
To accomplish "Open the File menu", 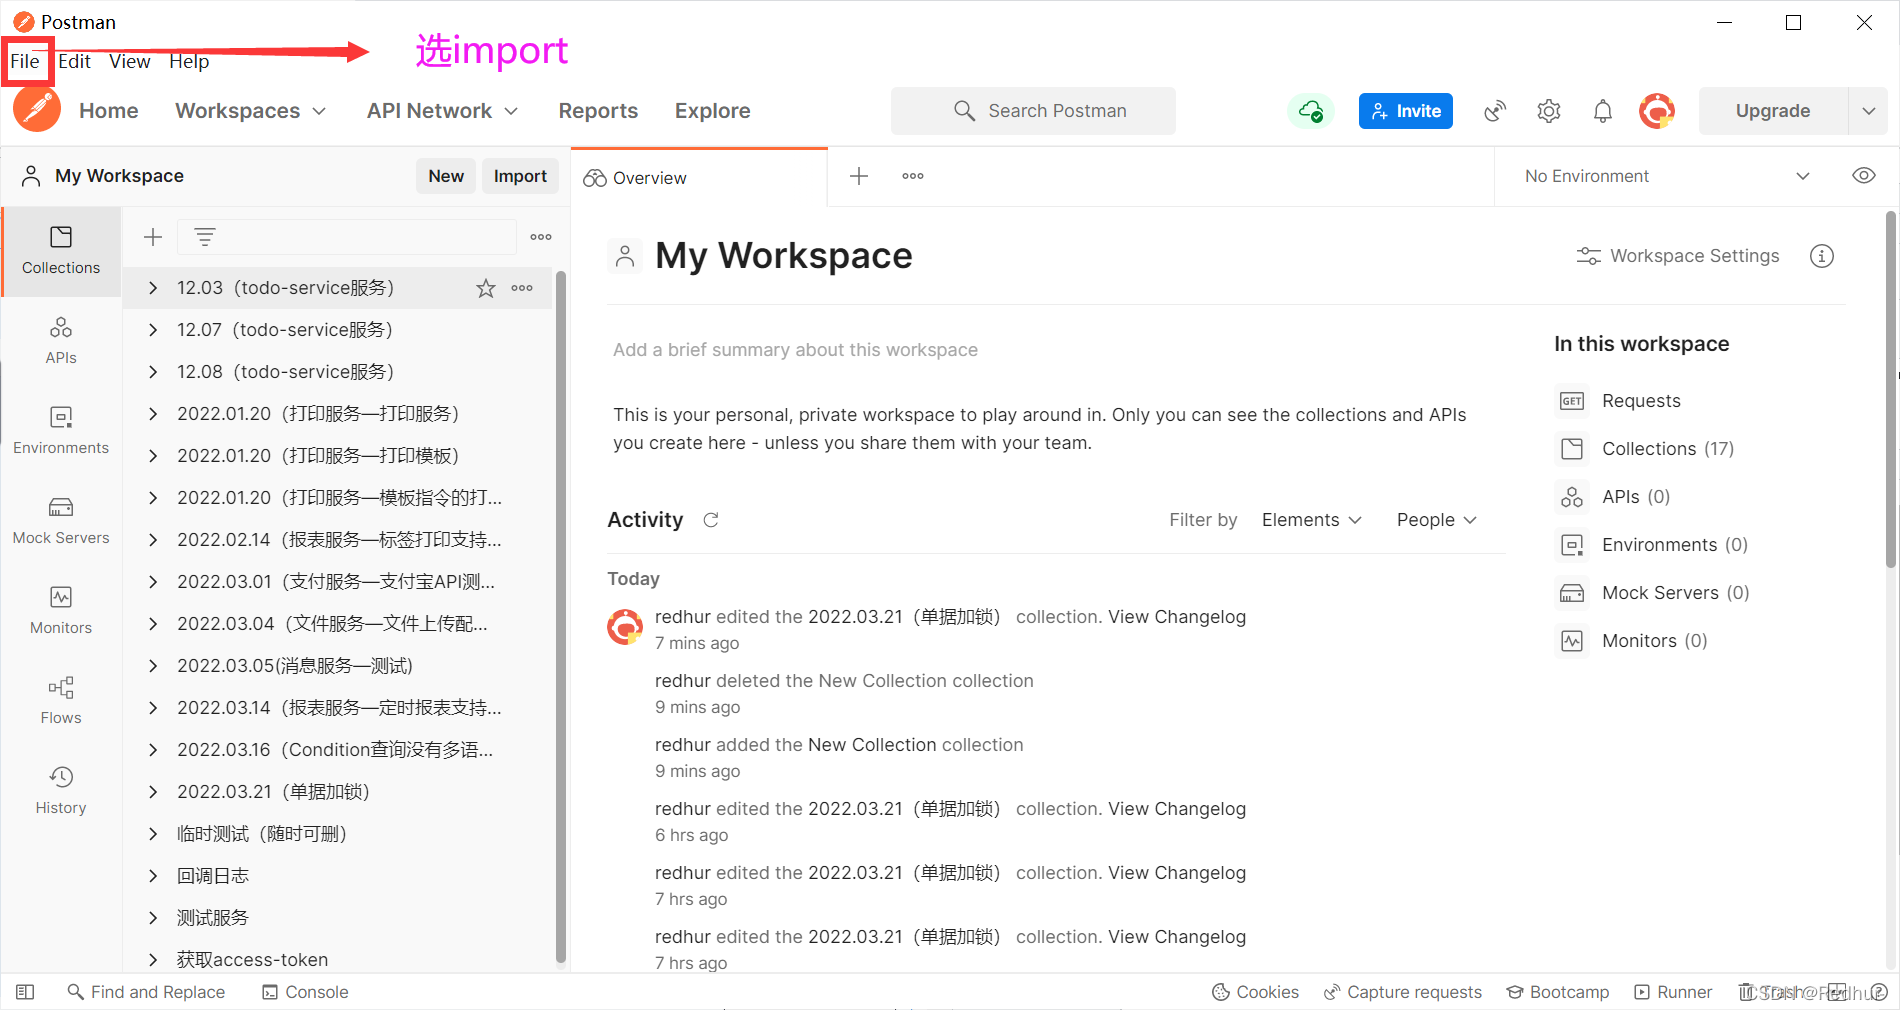I will pyautogui.click(x=25, y=62).
